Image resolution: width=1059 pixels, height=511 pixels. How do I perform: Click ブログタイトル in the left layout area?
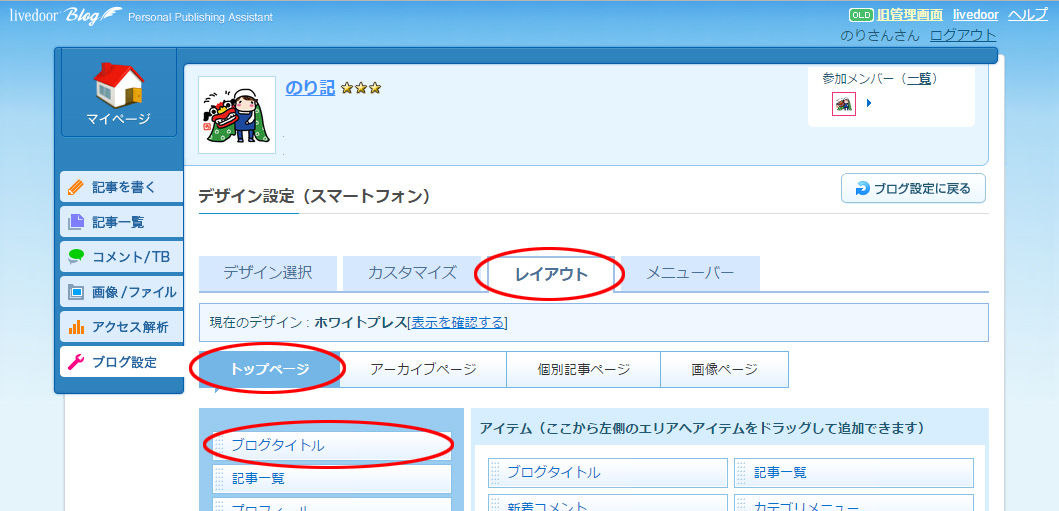pyautogui.click(x=332, y=446)
